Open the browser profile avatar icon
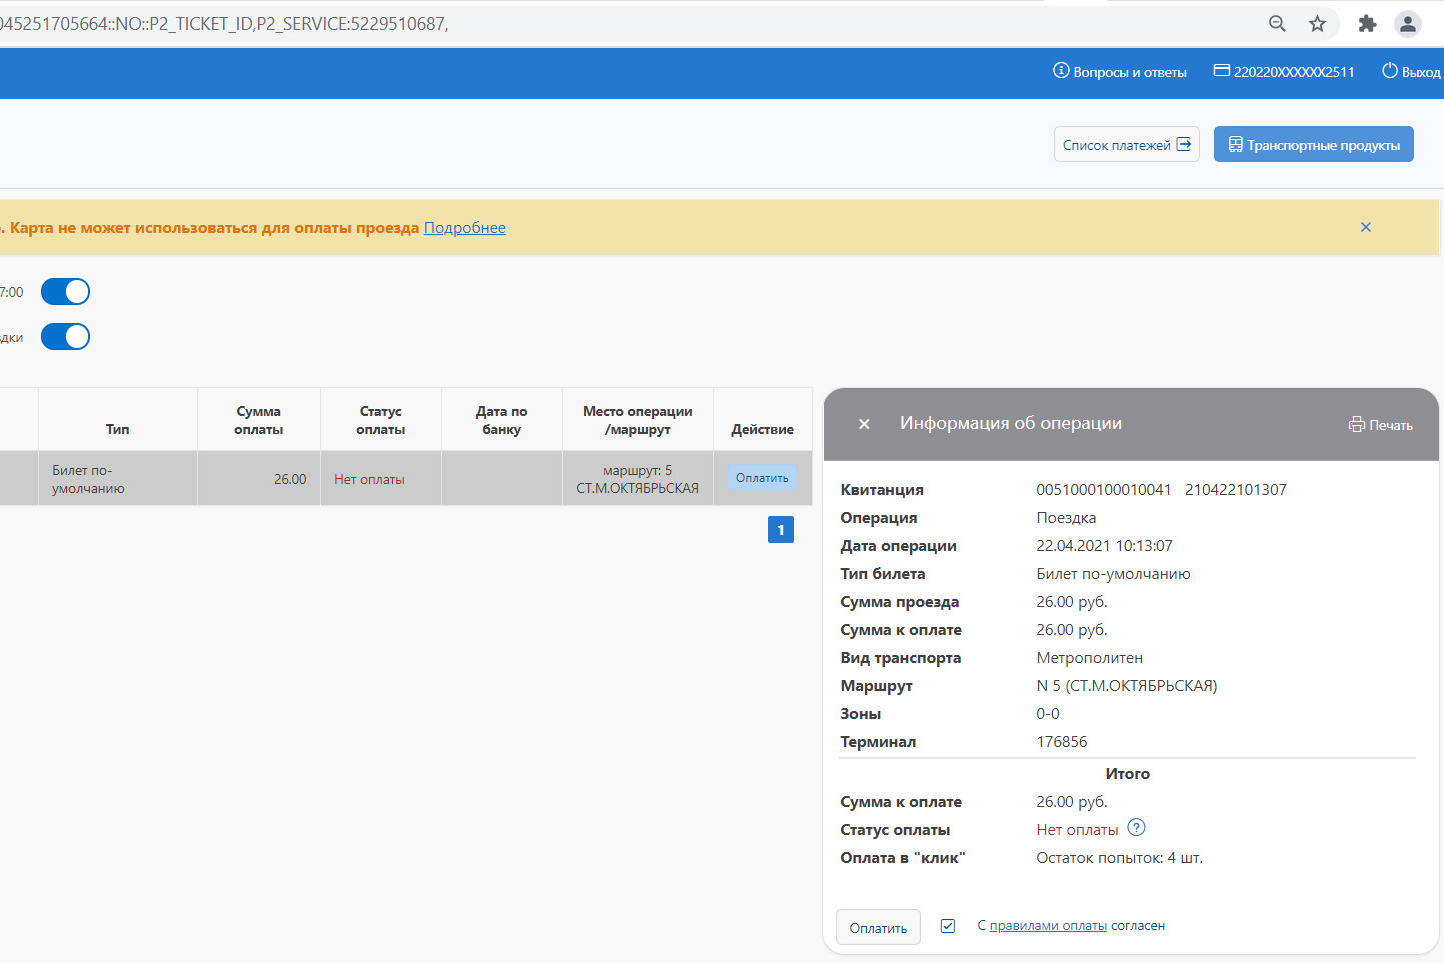The image size is (1444, 963). pos(1407,24)
